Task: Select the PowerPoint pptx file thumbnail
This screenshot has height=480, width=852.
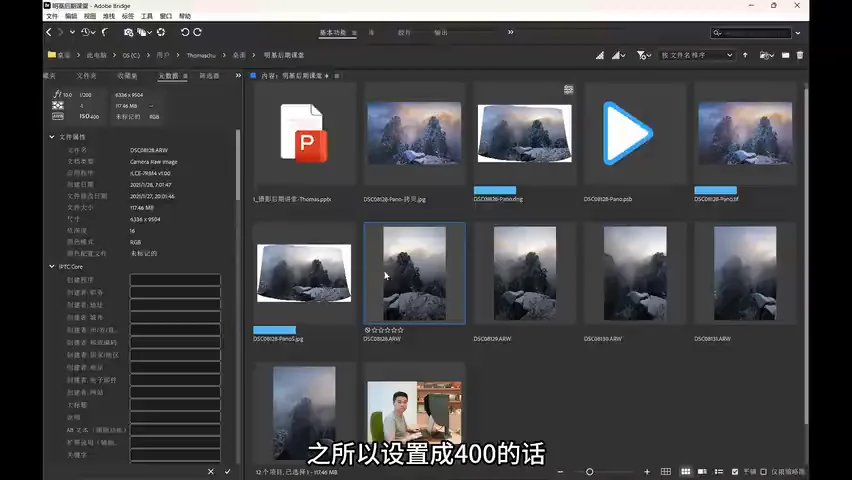Action: click(304, 133)
